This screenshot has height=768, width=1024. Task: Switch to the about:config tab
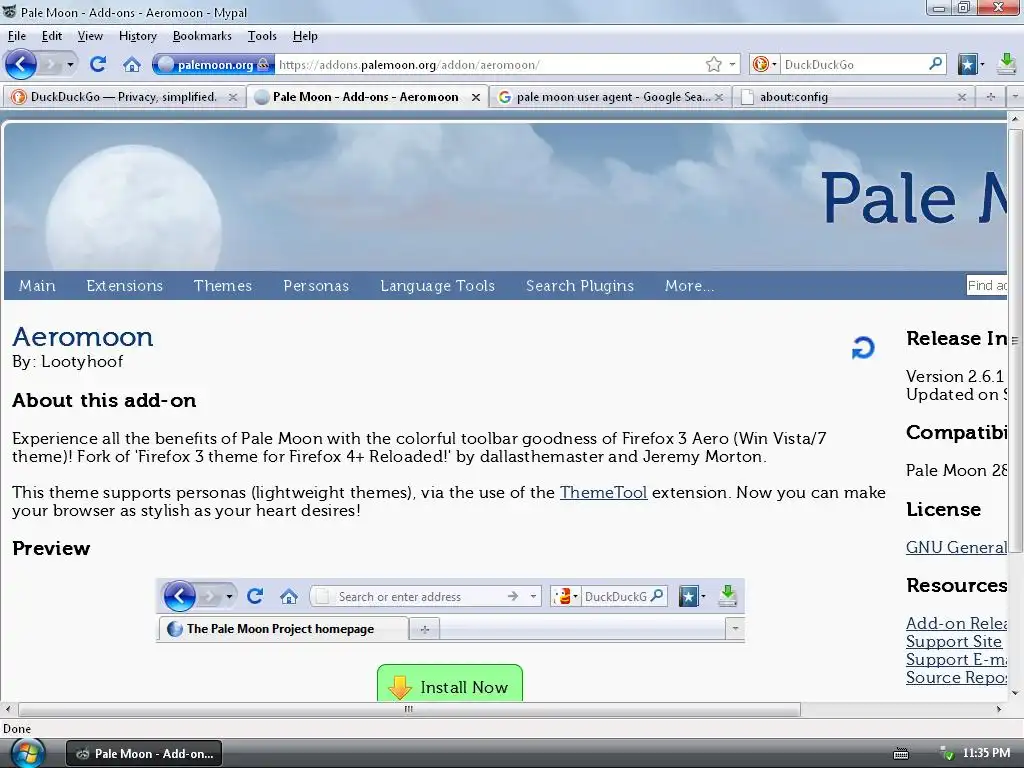[x=852, y=97]
